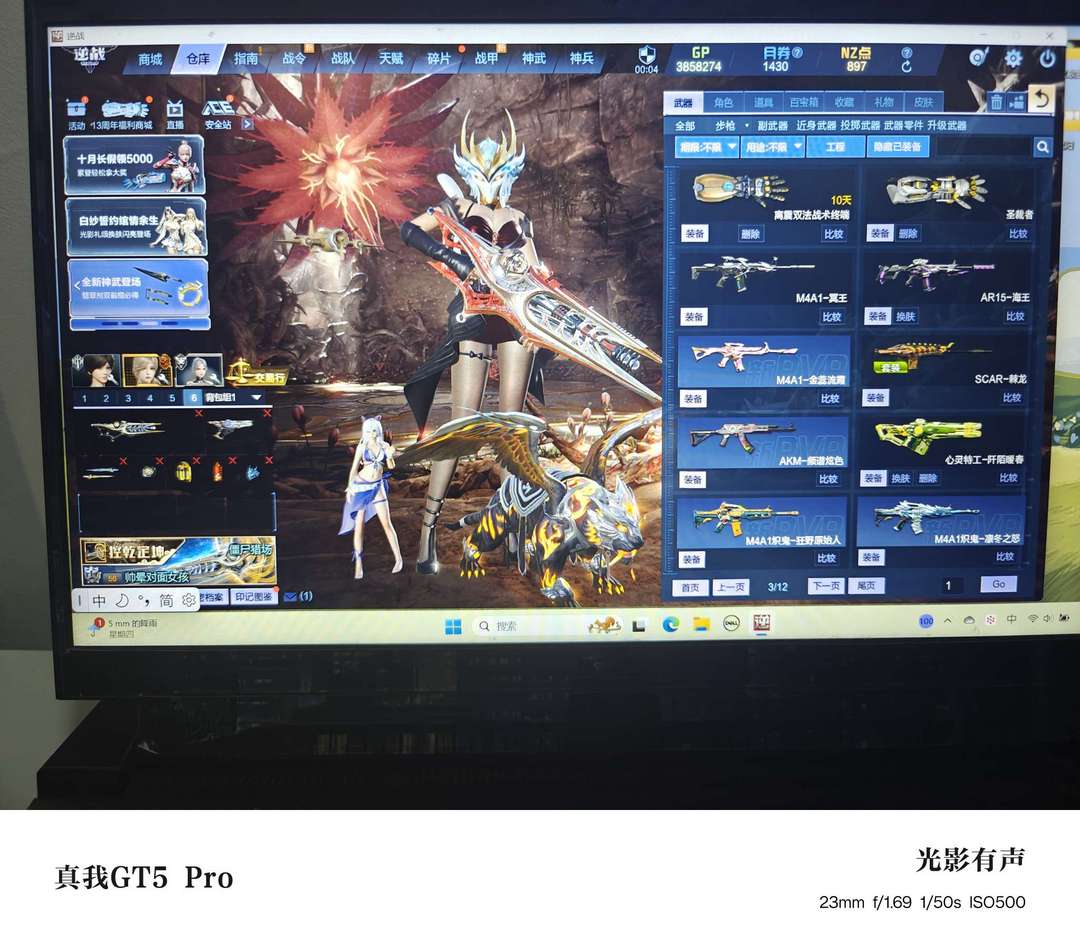Open the music disc icon at top right

pyautogui.click(x=978, y=58)
